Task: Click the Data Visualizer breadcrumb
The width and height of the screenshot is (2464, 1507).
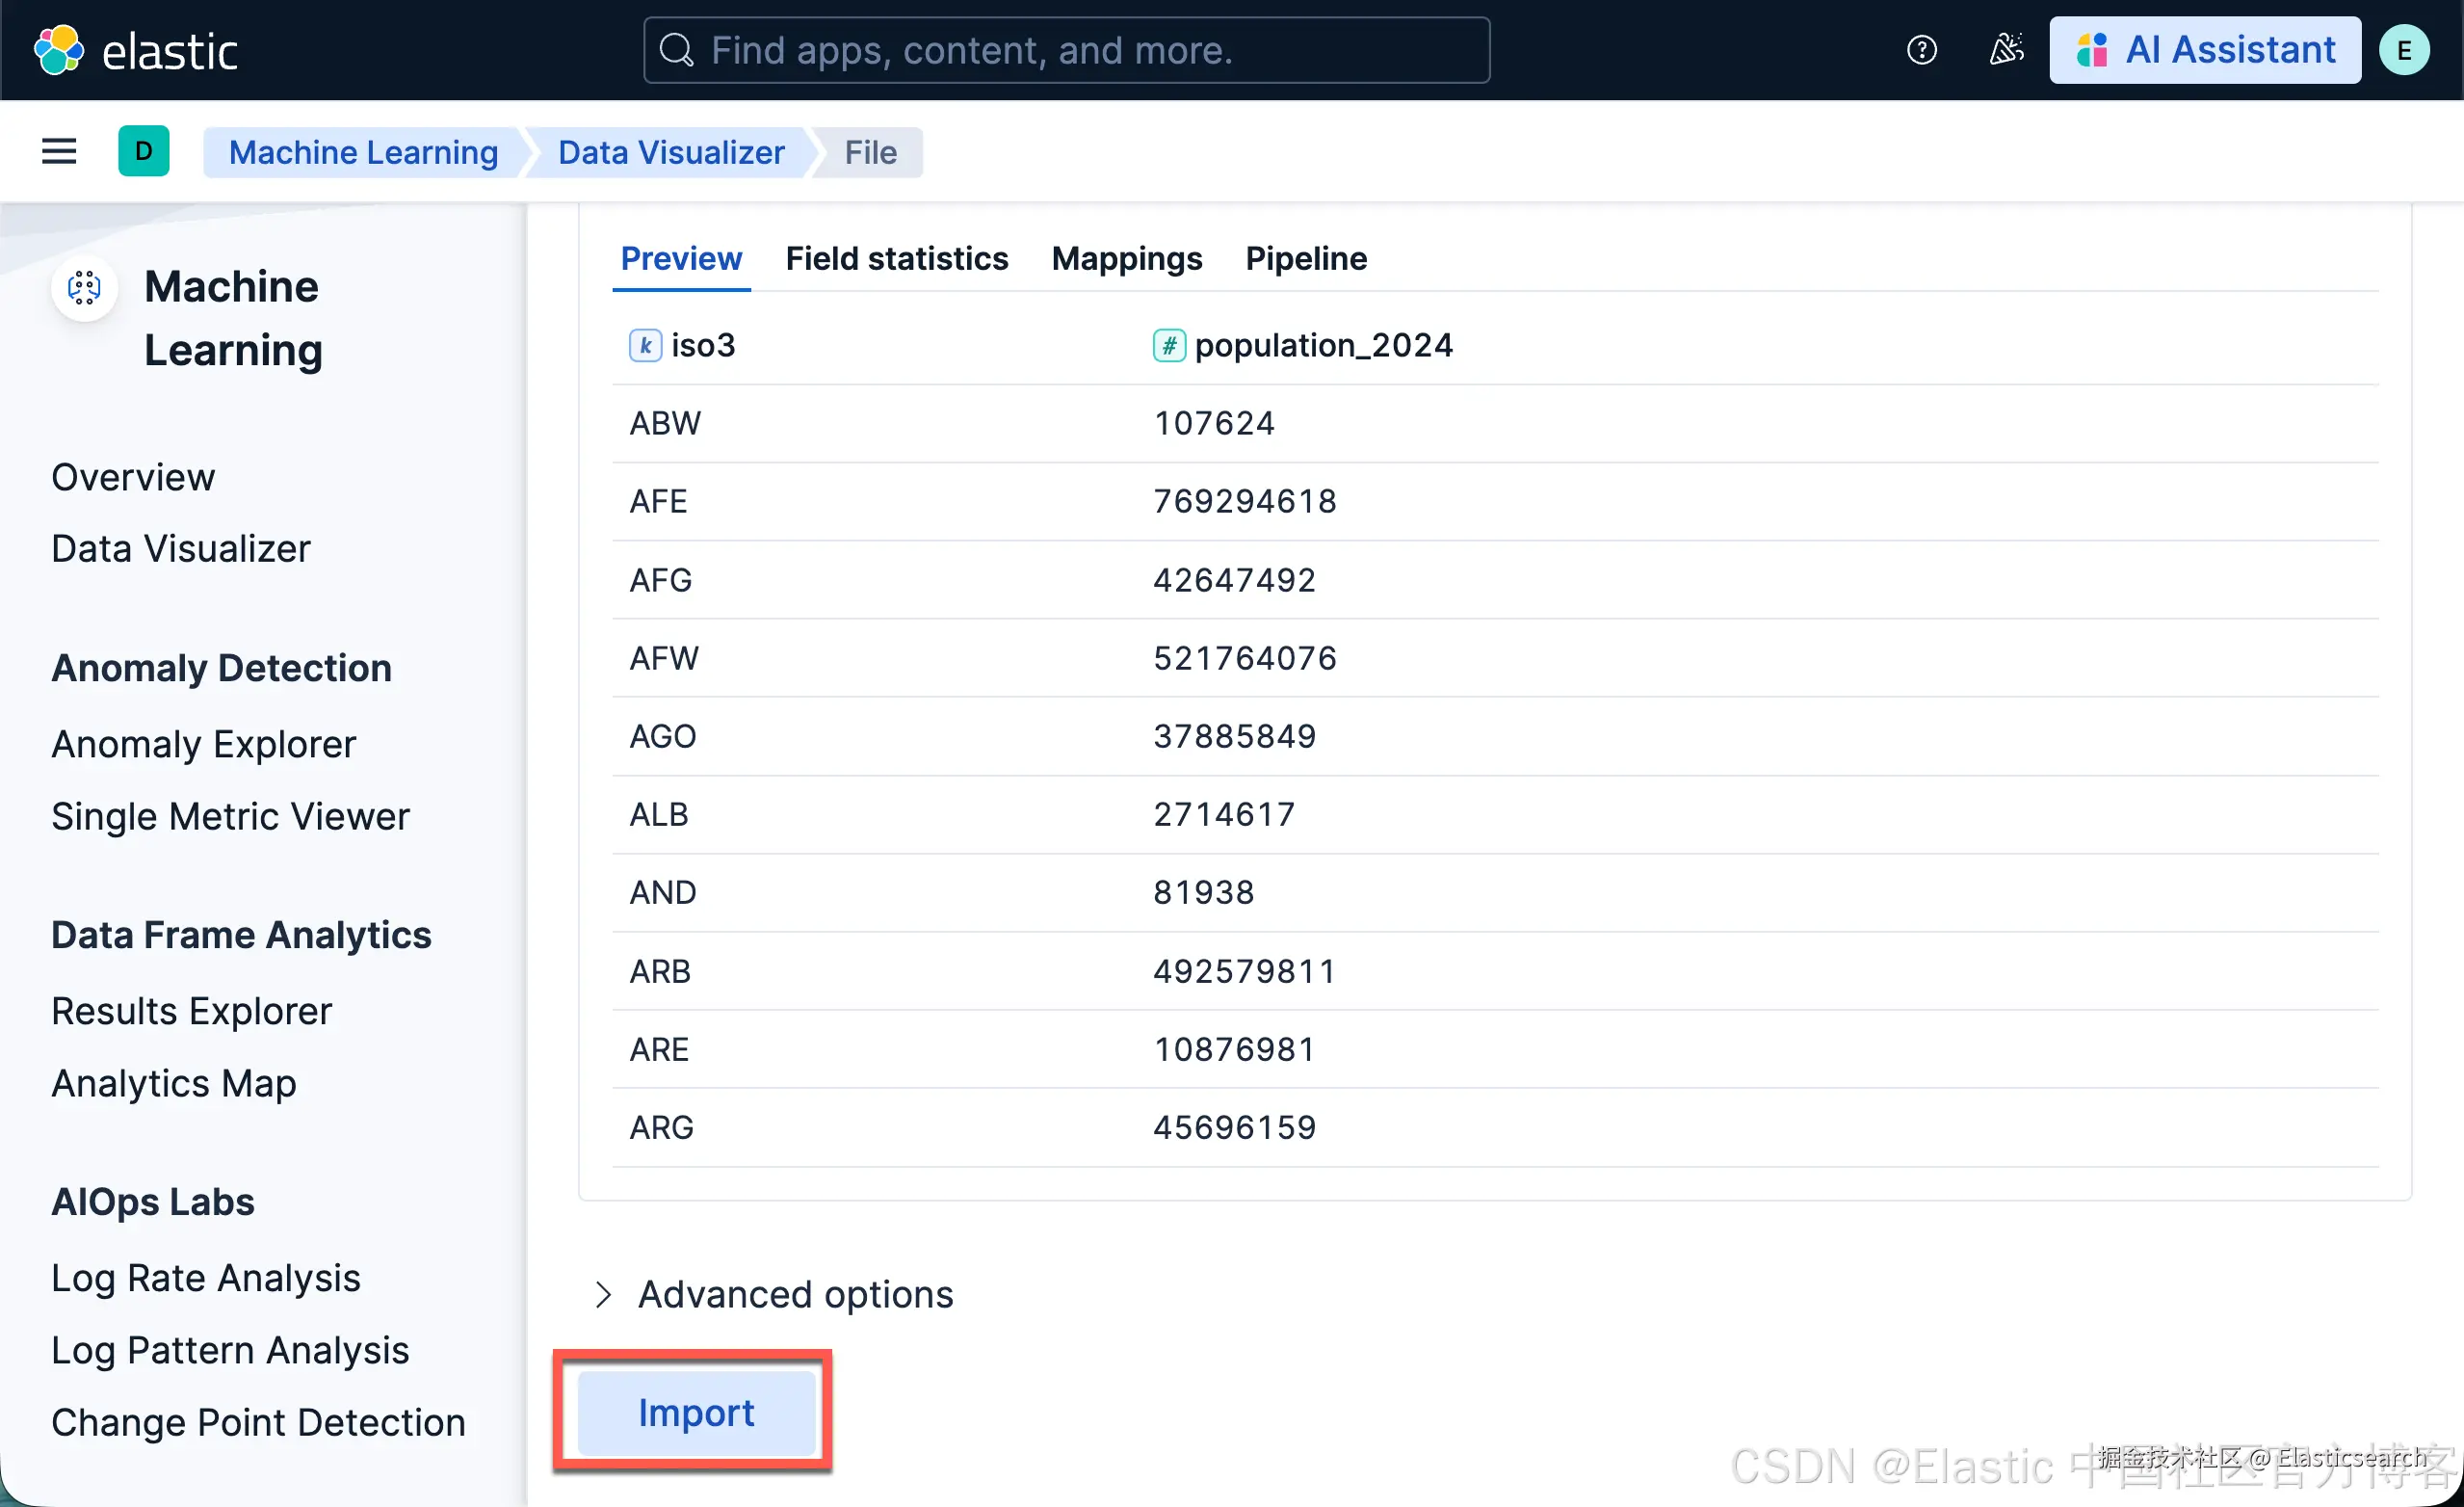Action: pyautogui.click(x=671, y=152)
